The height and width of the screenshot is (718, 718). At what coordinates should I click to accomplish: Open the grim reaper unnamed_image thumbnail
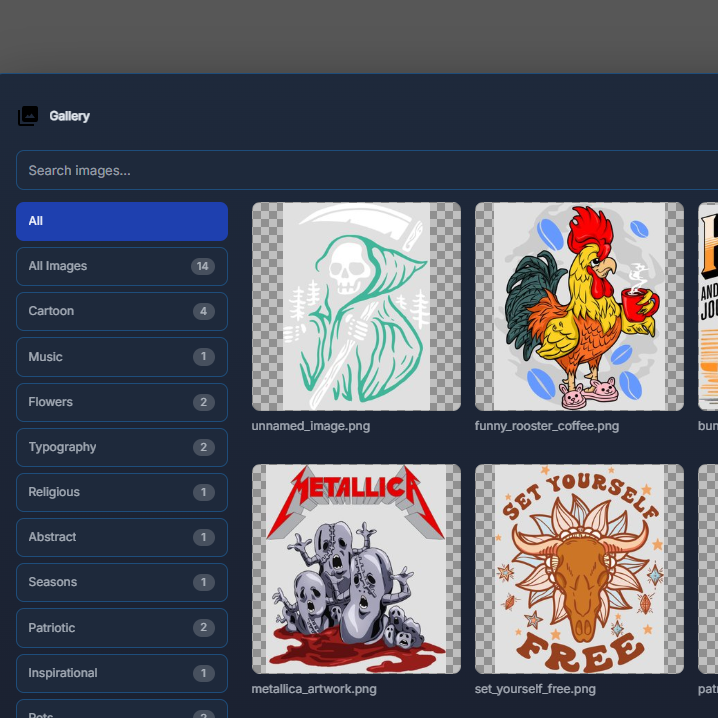356,306
